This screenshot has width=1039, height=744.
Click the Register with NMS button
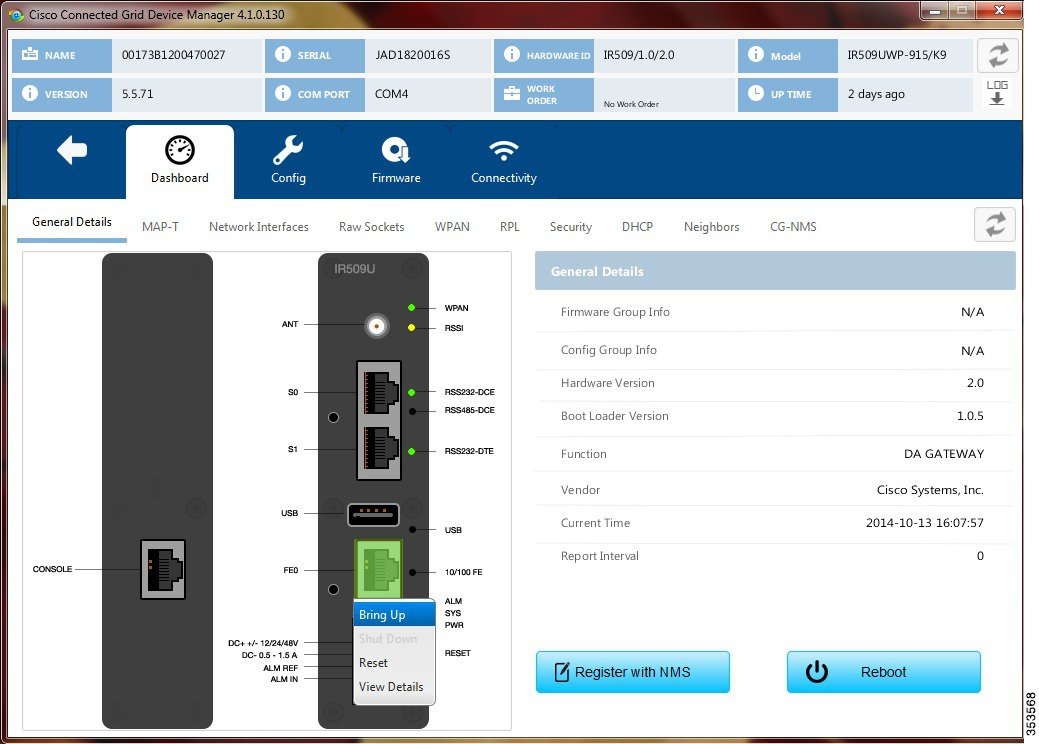pos(632,672)
